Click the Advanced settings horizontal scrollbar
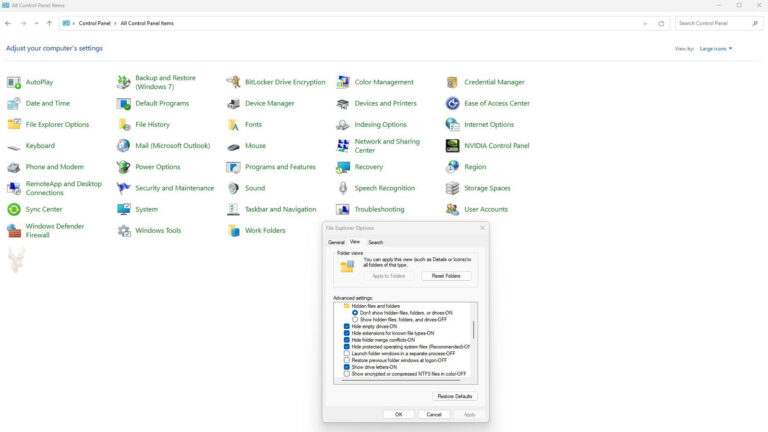The width and height of the screenshot is (768, 432). (403, 380)
